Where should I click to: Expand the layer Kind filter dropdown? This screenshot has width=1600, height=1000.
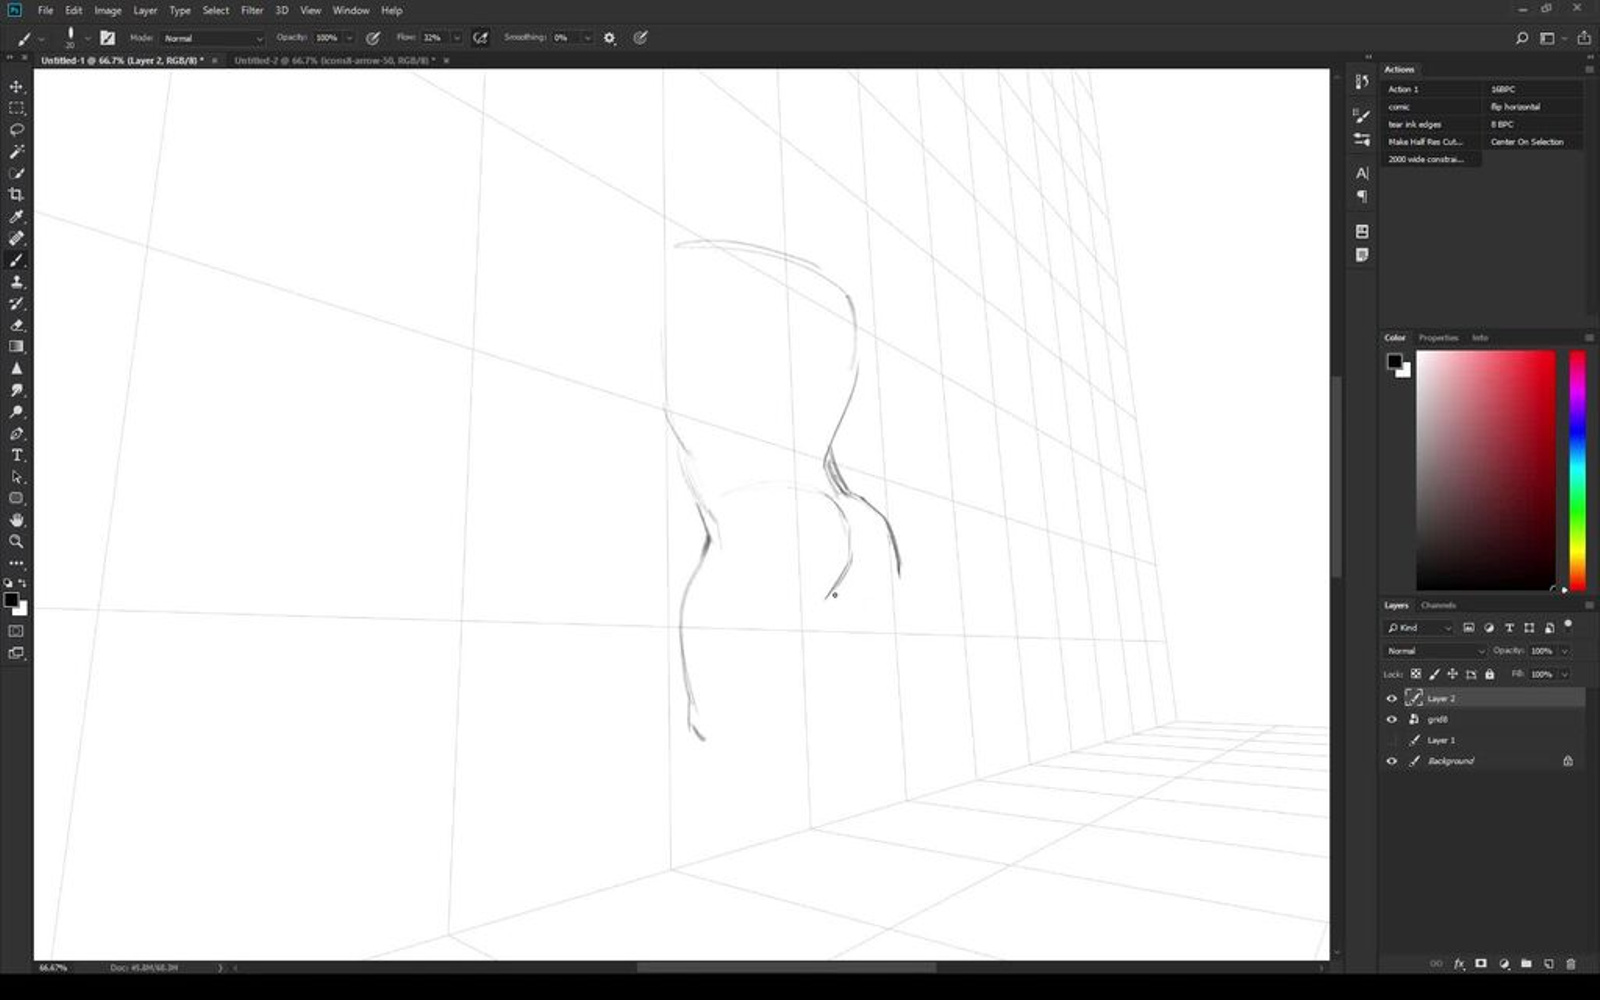coord(1419,628)
